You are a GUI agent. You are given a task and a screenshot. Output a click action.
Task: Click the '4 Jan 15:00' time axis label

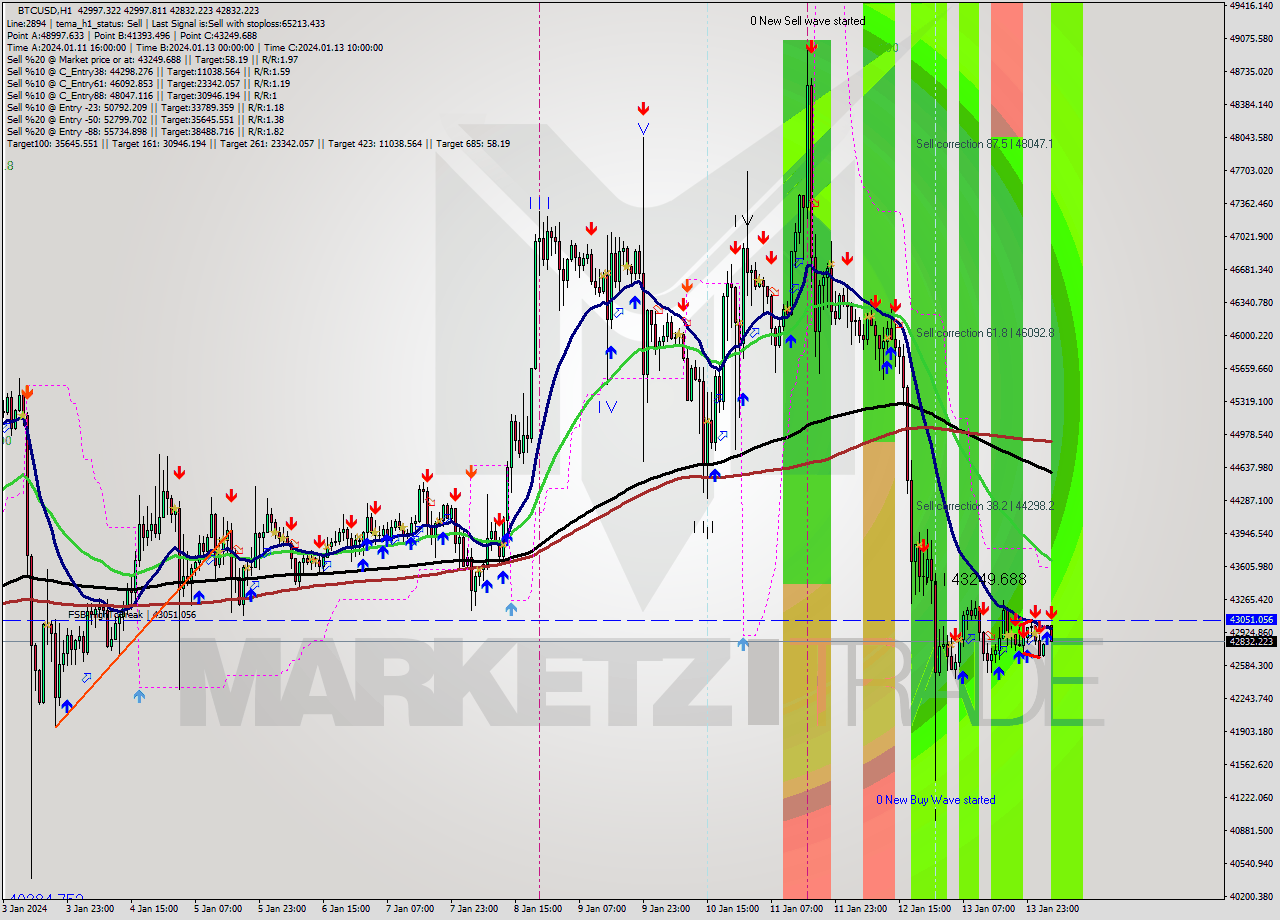[x=153, y=909]
